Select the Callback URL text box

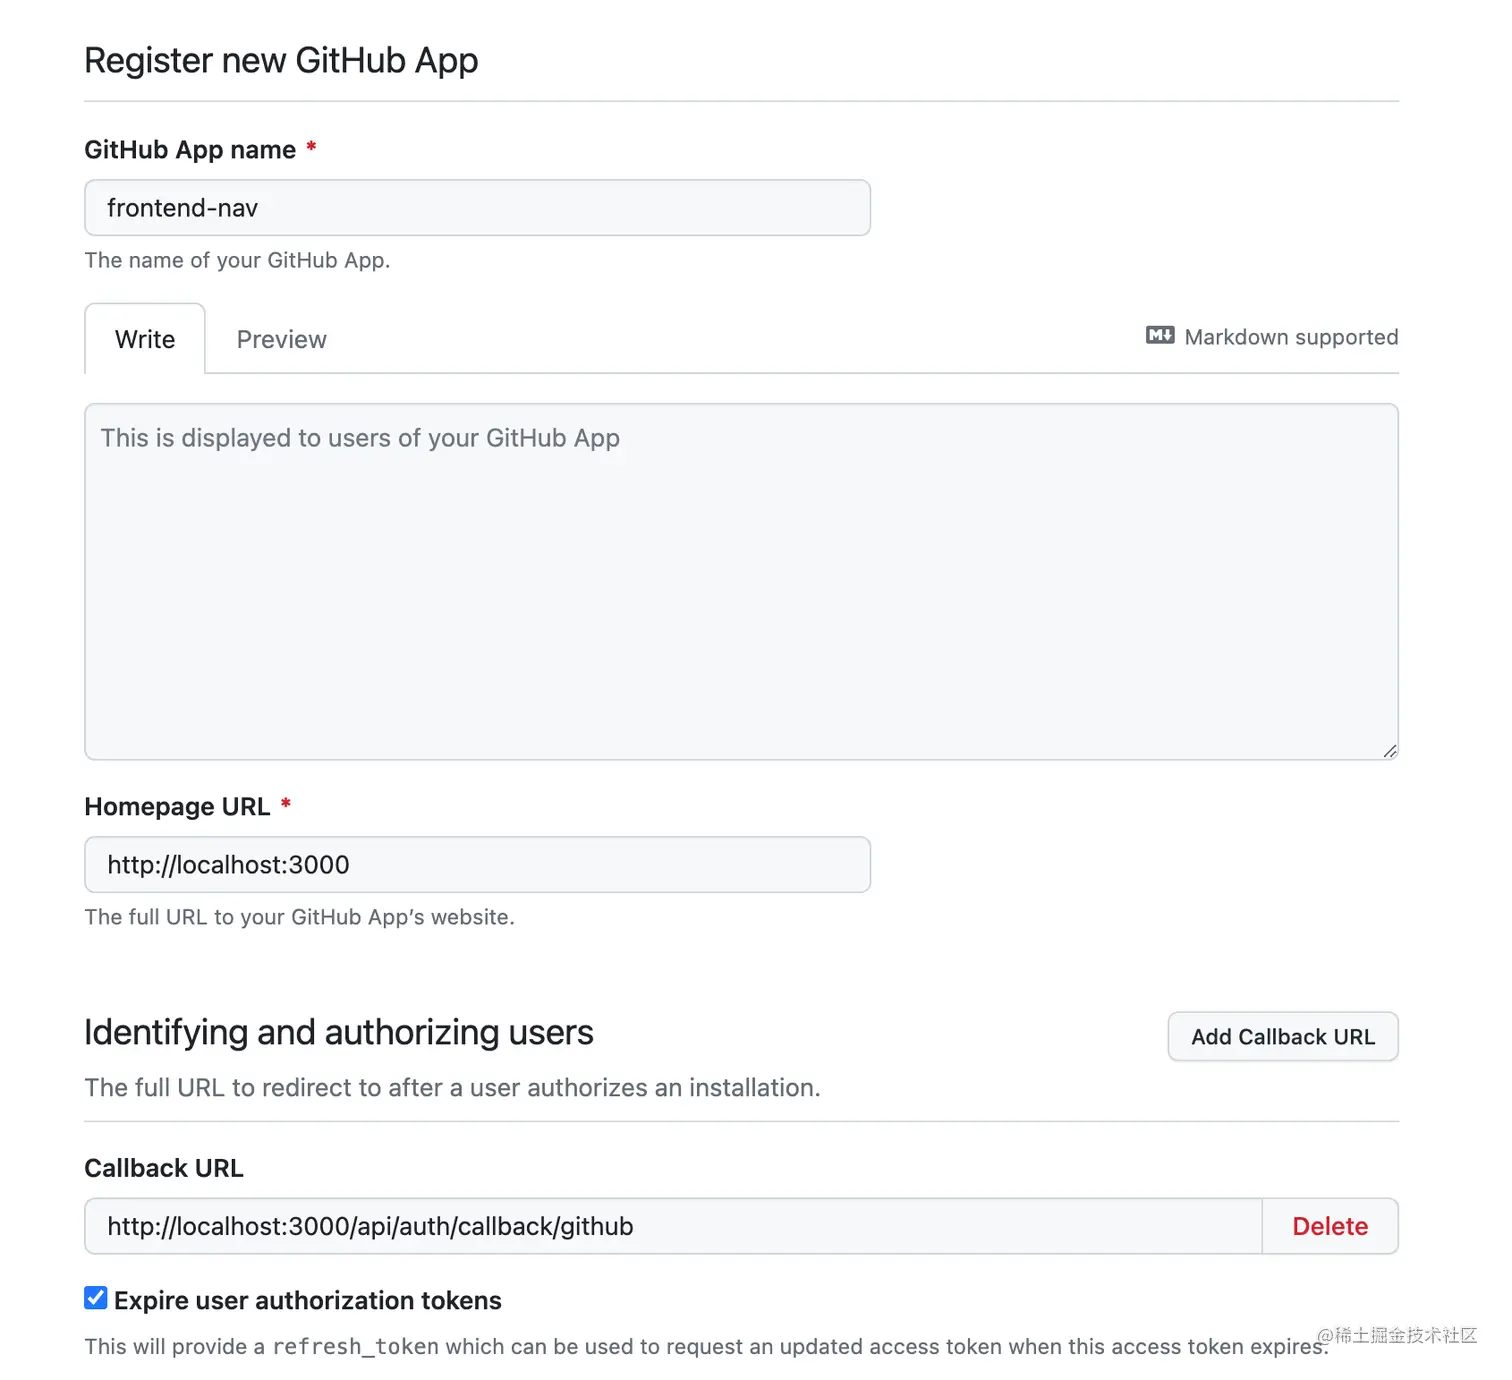pyautogui.click(x=670, y=1226)
